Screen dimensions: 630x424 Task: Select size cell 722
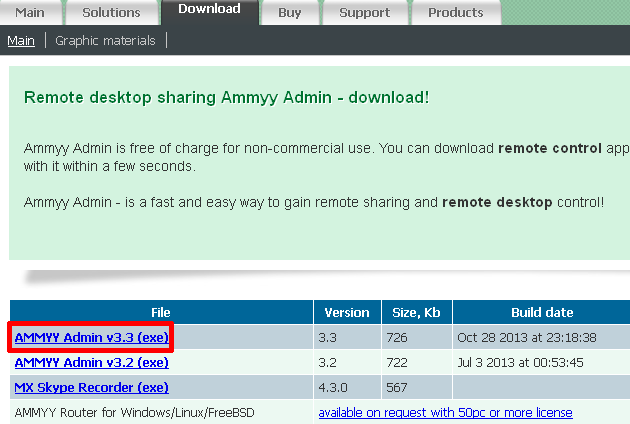coord(417,363)
